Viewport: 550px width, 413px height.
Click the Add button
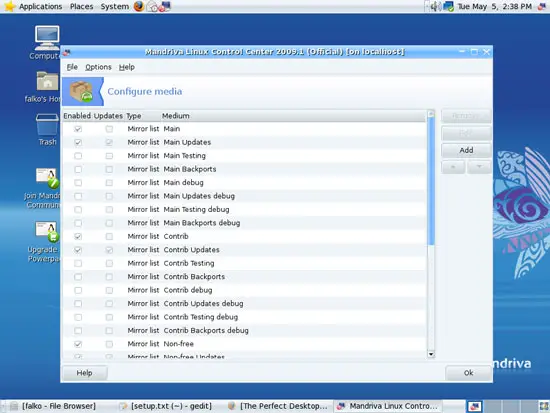pyautogui.click(x=466, y=150)
